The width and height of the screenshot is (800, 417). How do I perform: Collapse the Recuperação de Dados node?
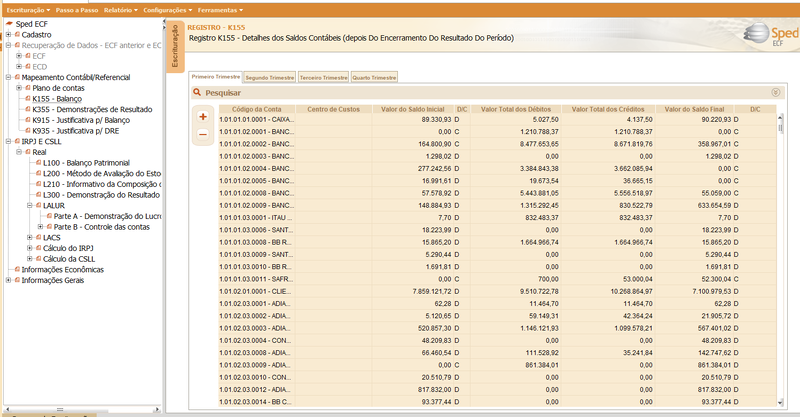[8, 45]
